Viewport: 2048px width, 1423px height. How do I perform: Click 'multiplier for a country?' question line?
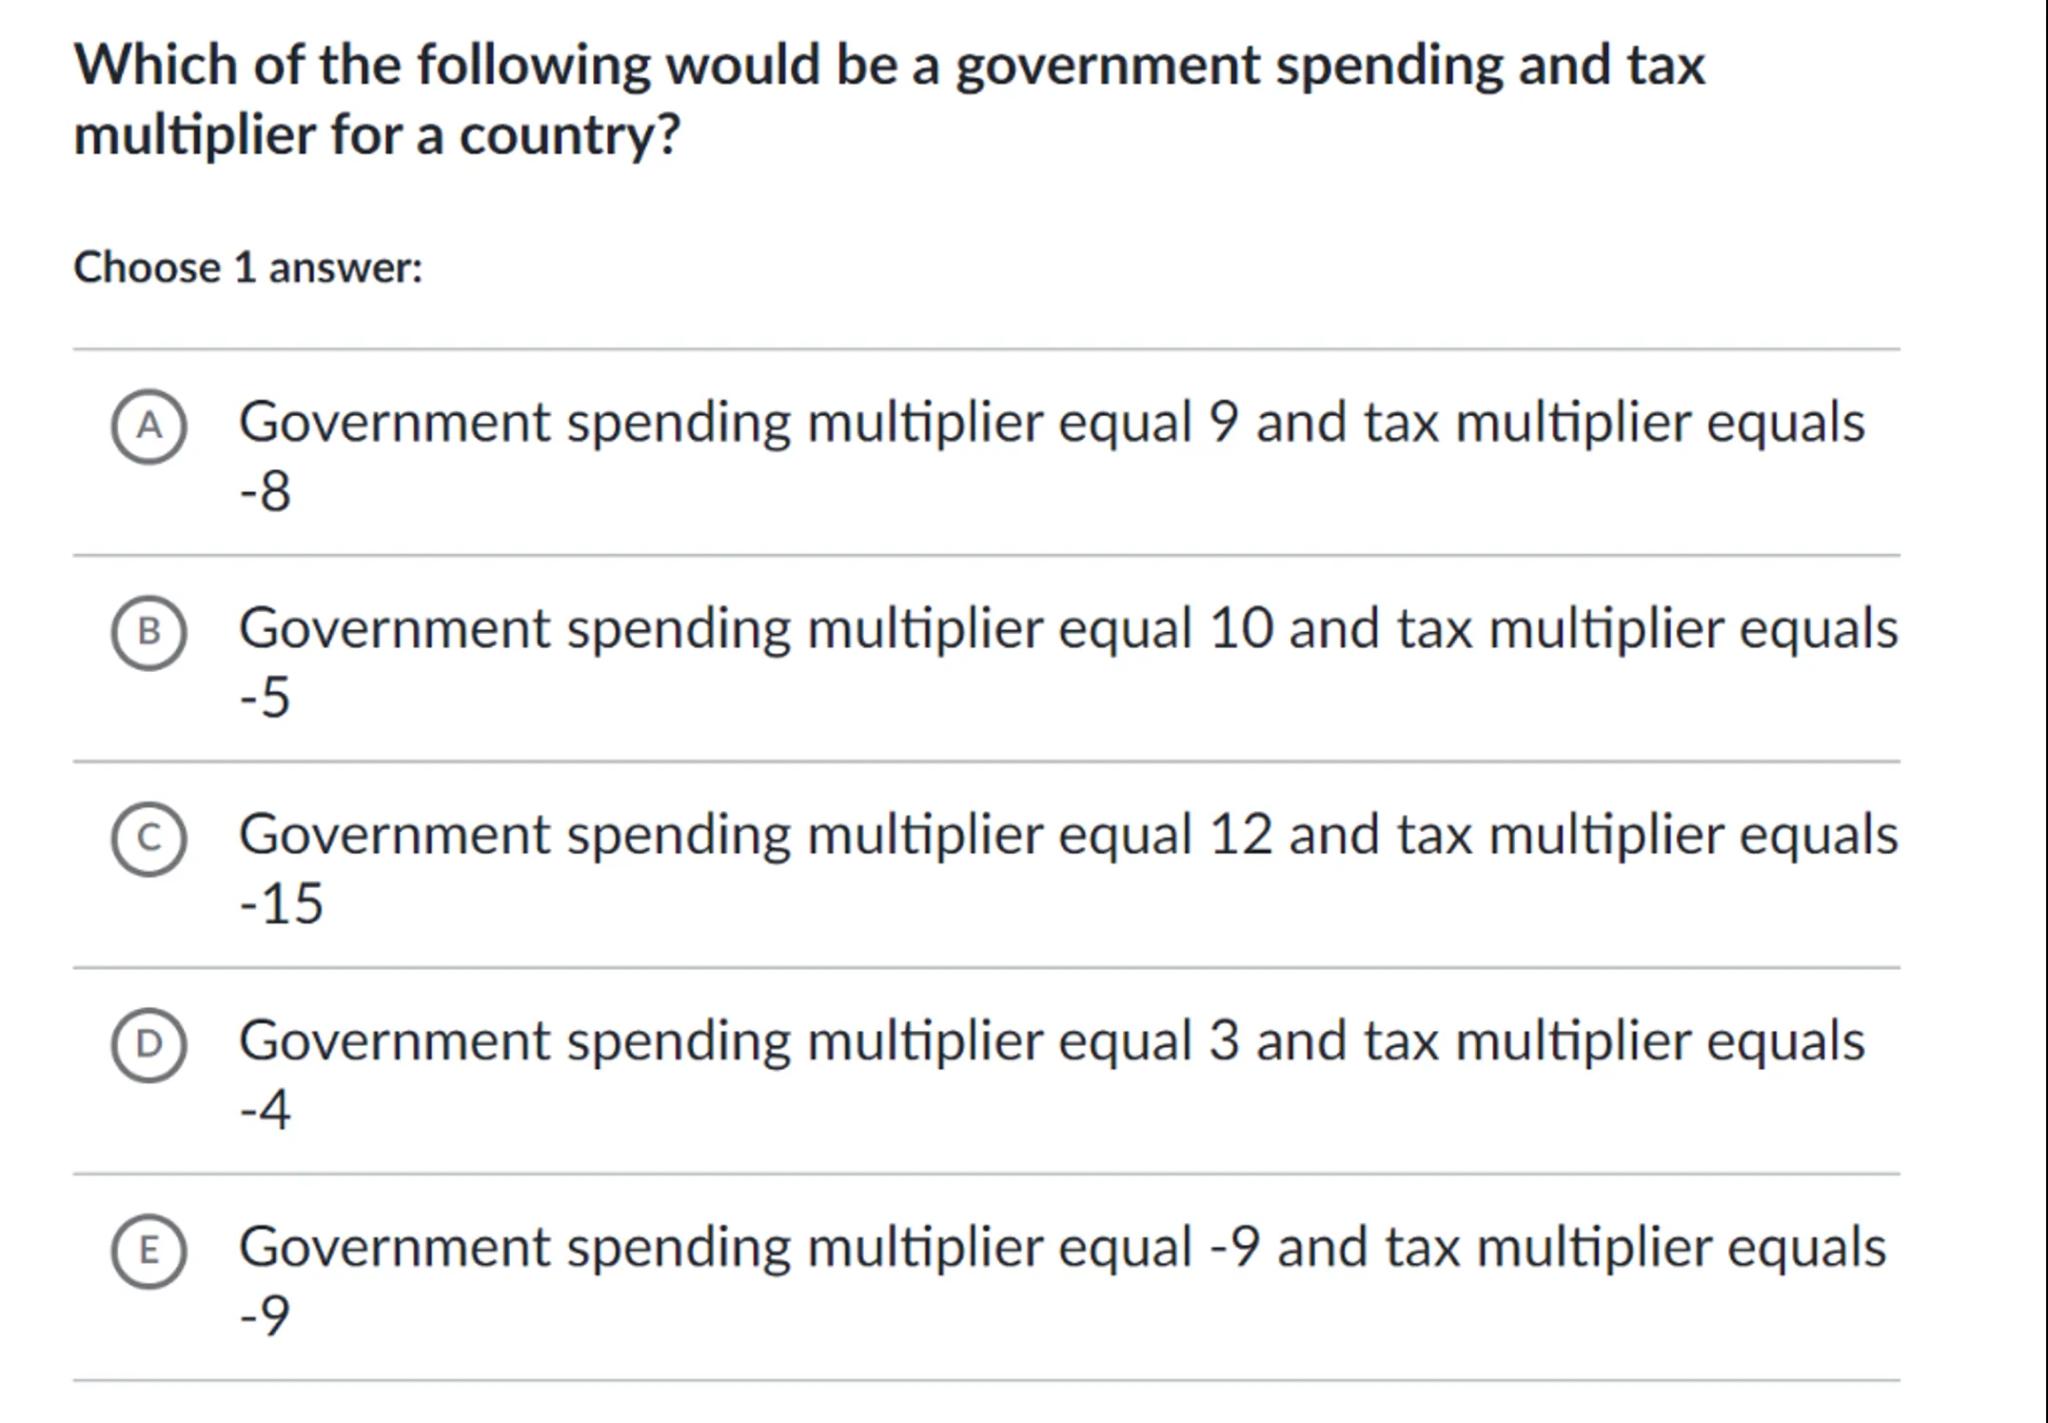[x=377, y=135]
